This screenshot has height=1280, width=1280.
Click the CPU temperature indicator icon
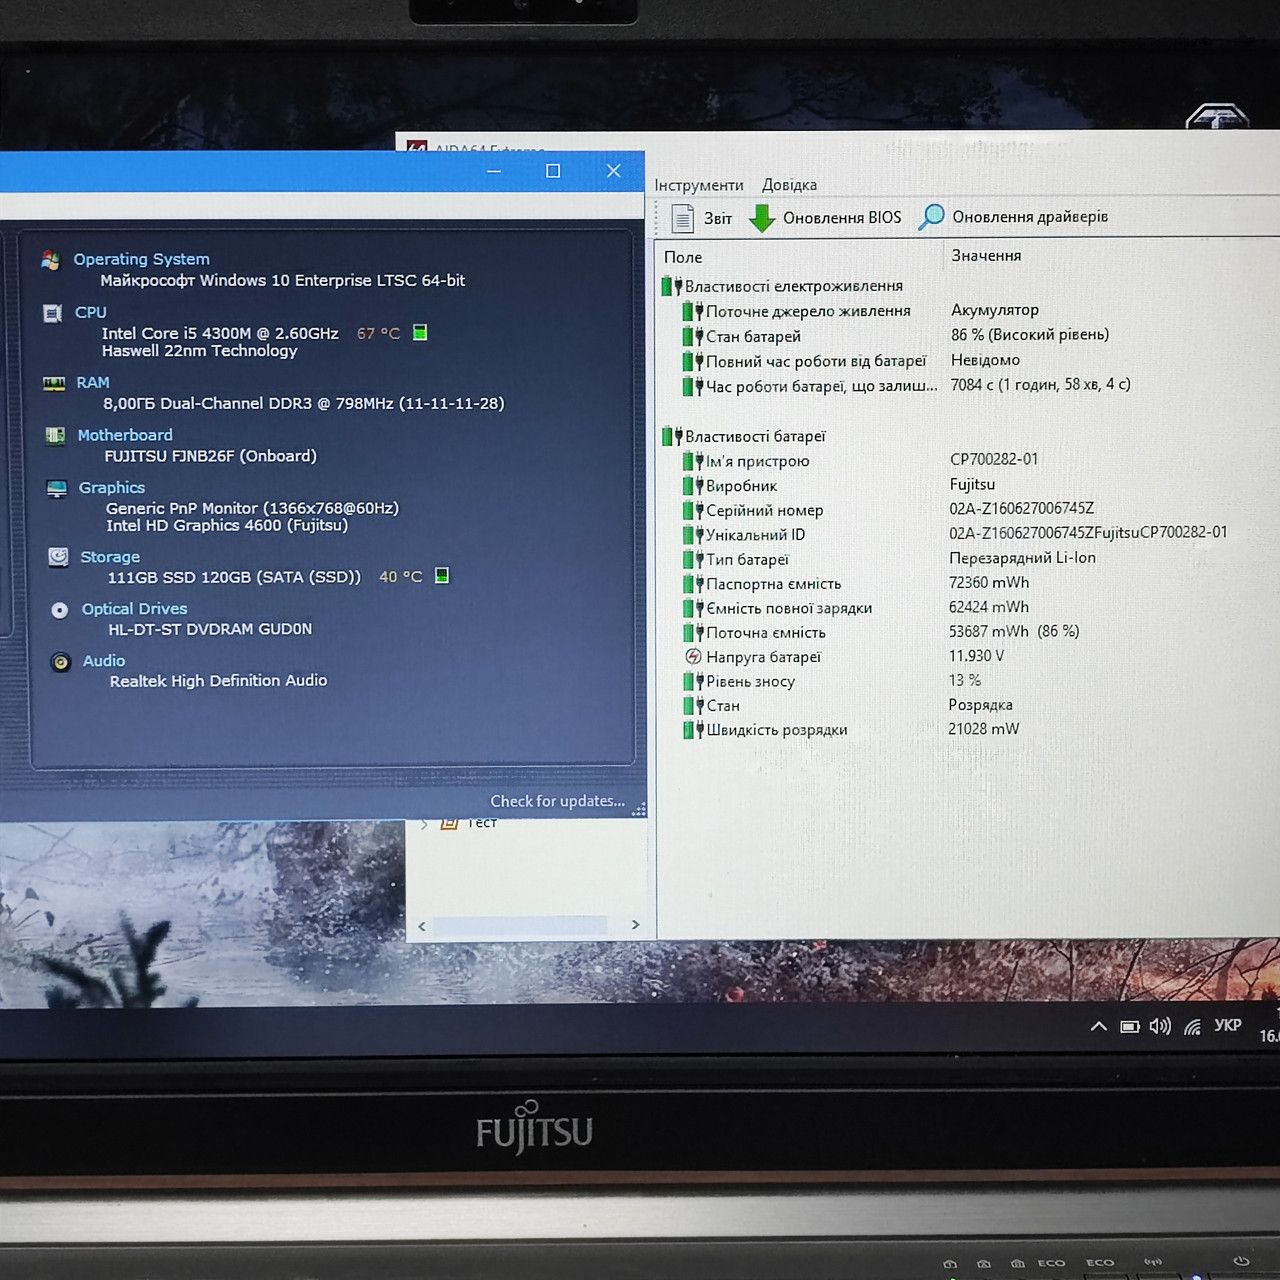pos(420,332)
